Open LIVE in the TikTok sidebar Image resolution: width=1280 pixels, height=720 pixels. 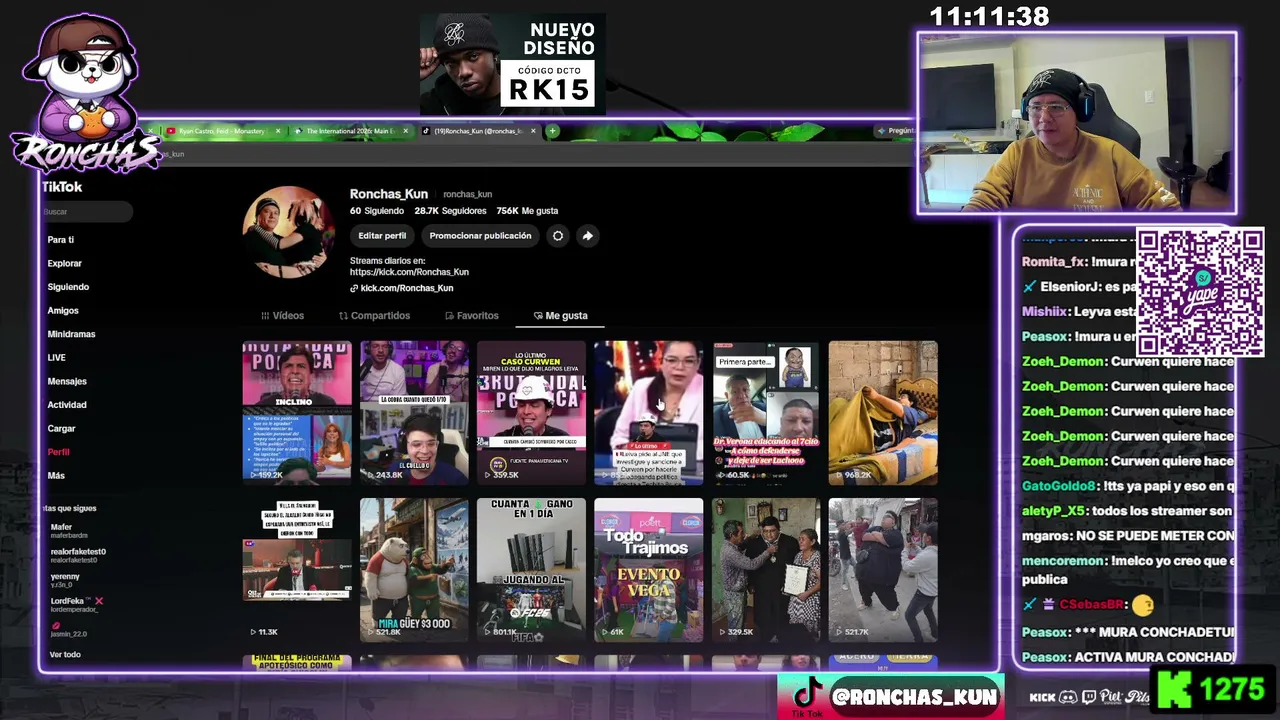[x=56, y=358]
